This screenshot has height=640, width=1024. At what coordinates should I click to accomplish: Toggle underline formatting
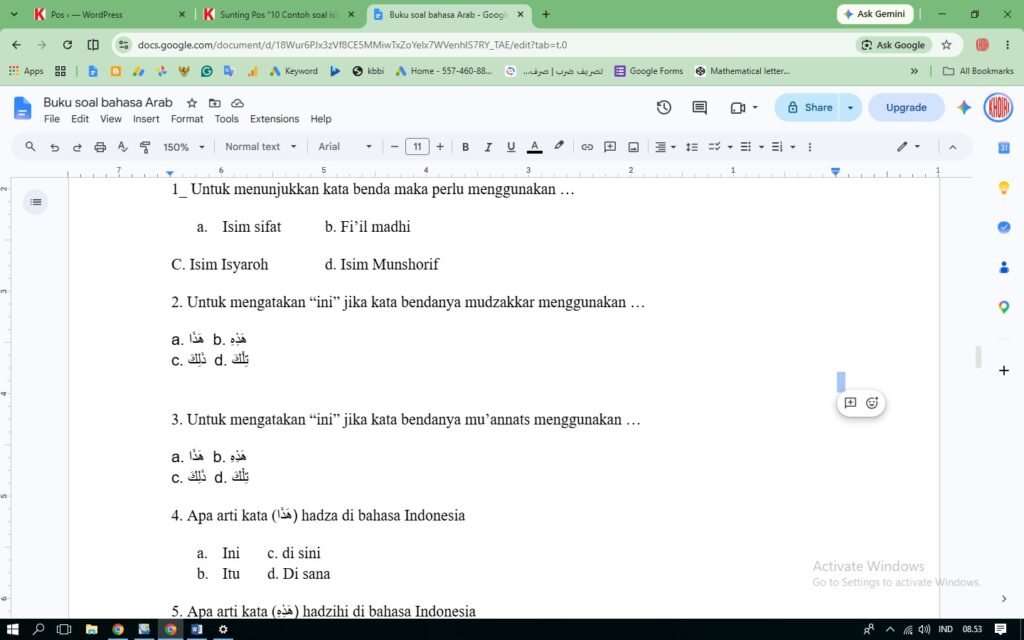coord(511,147)
